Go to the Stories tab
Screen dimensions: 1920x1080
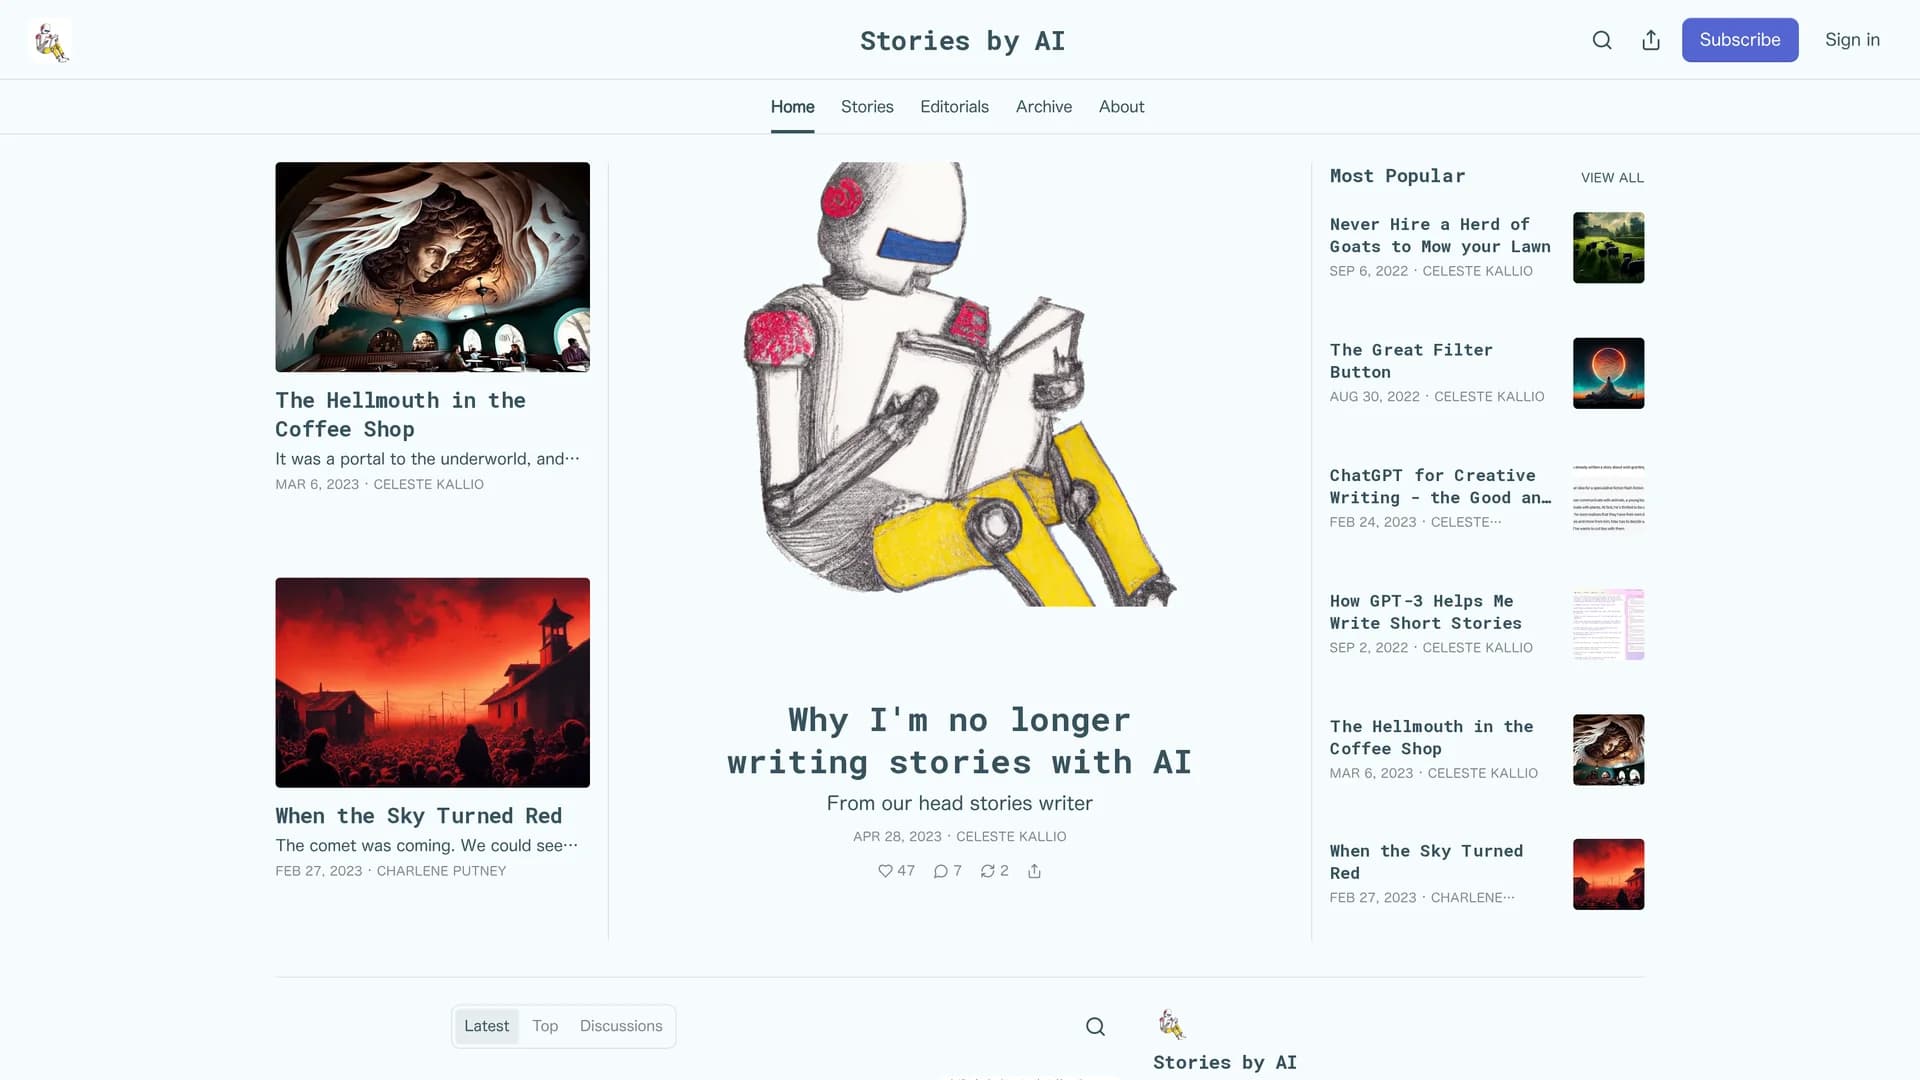[867, 106]
